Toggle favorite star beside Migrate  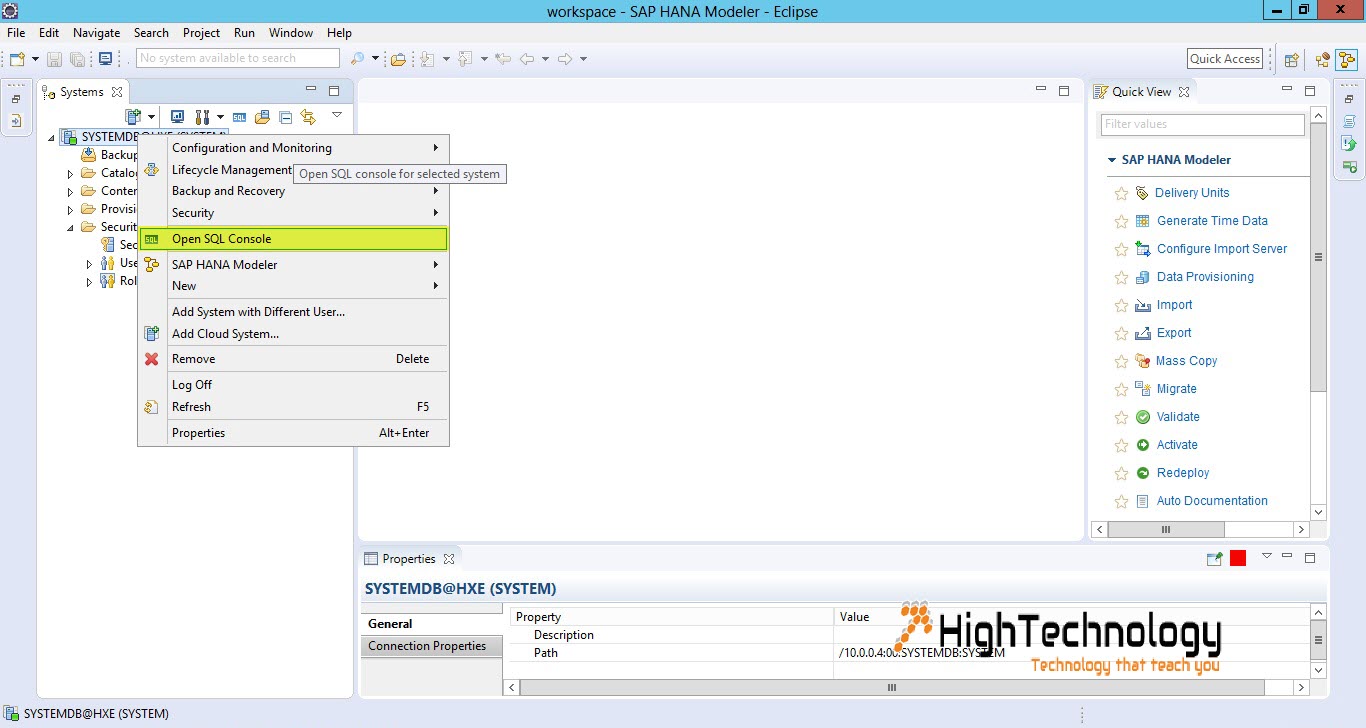tap(1121, 389)
